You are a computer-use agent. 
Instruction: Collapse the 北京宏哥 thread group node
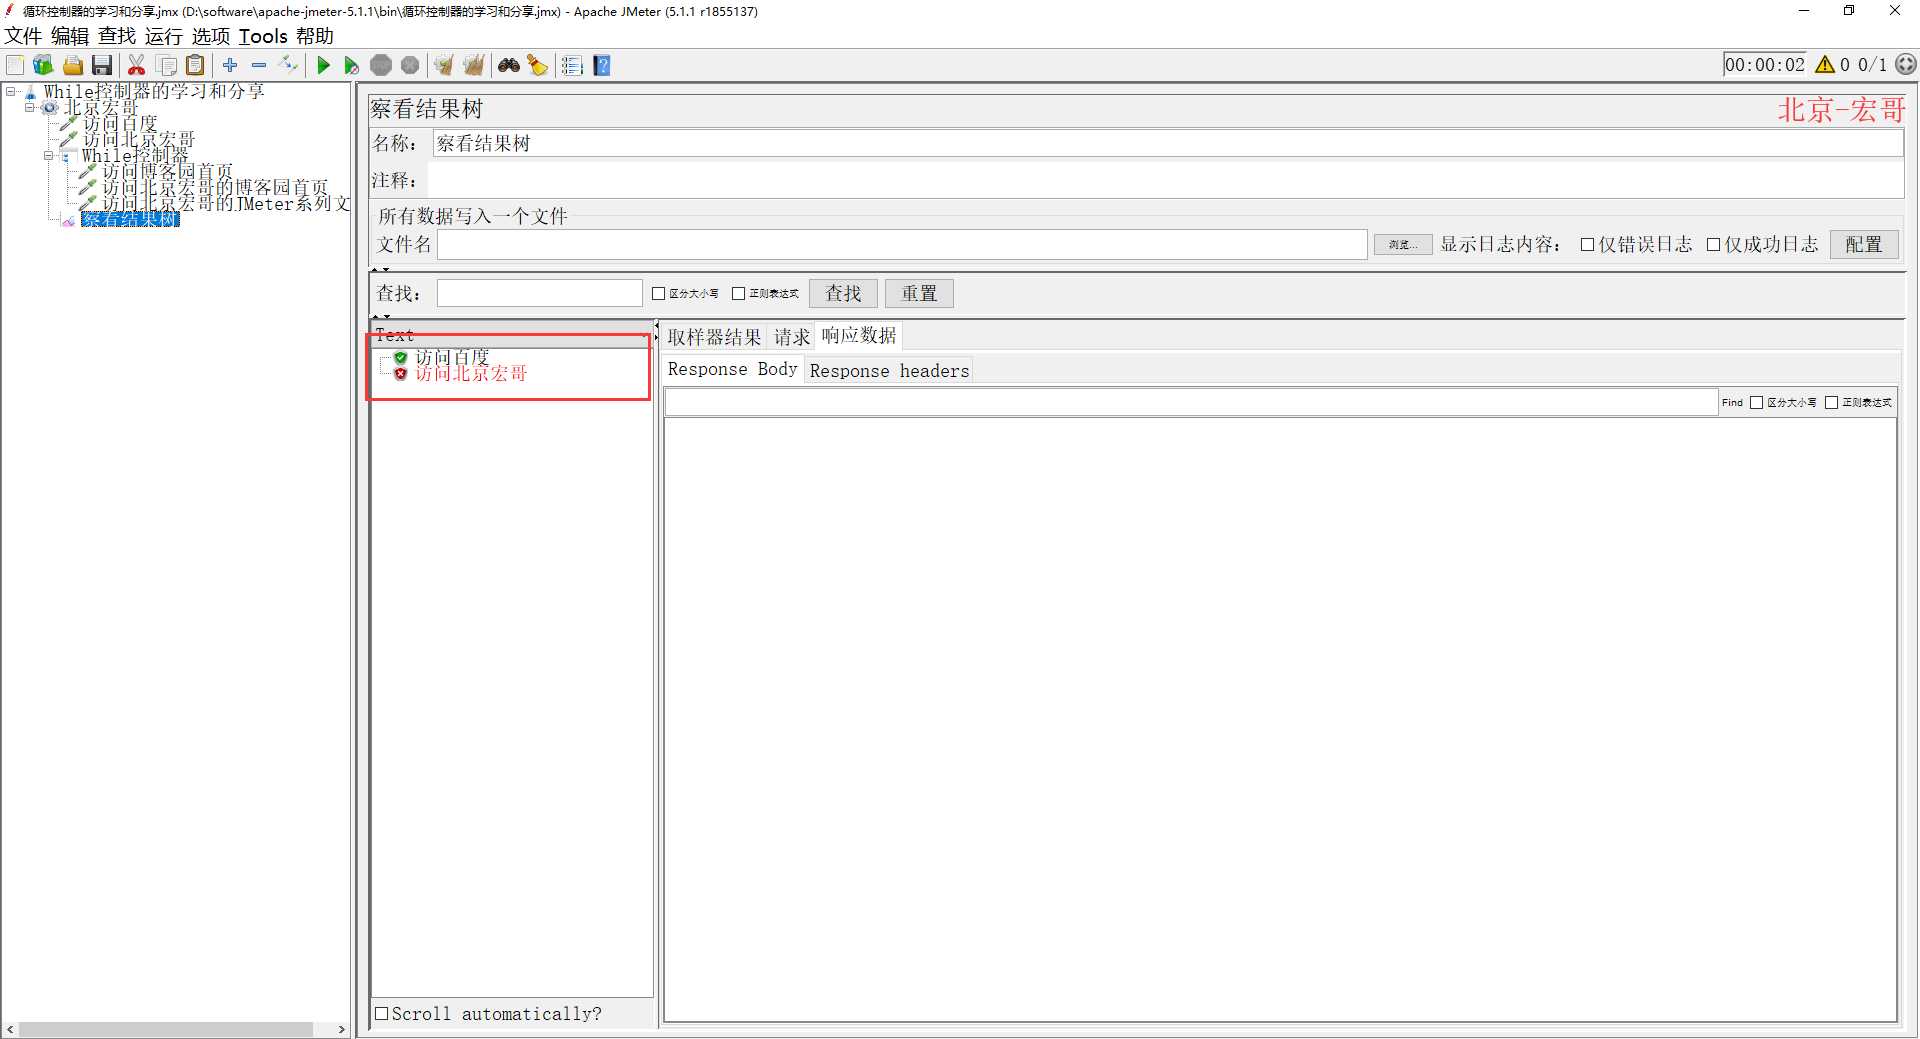tap(29, 107)
